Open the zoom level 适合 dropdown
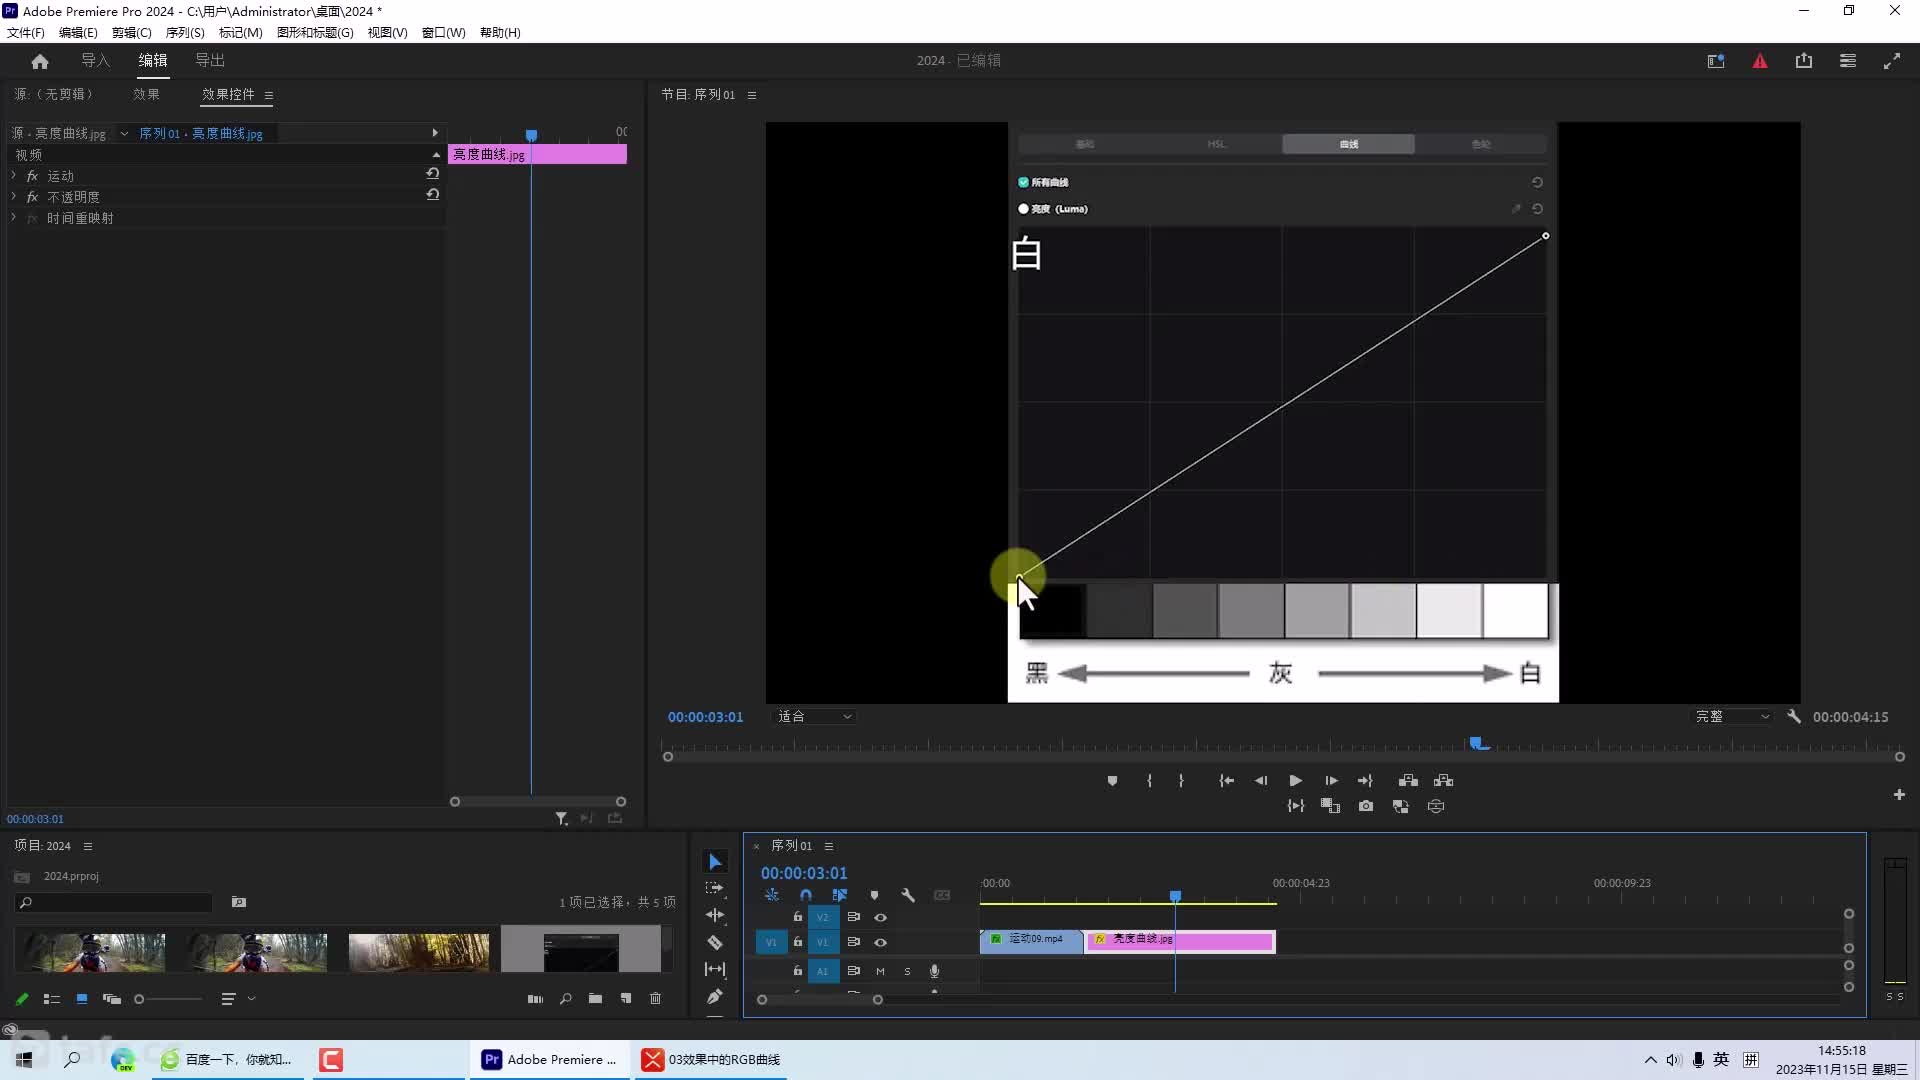The image size is (1920, 1080). click(x=815, y=717)
